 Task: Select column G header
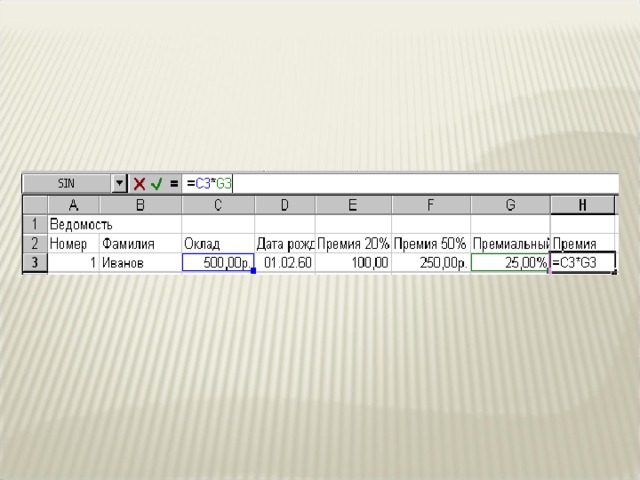[510, 204]
